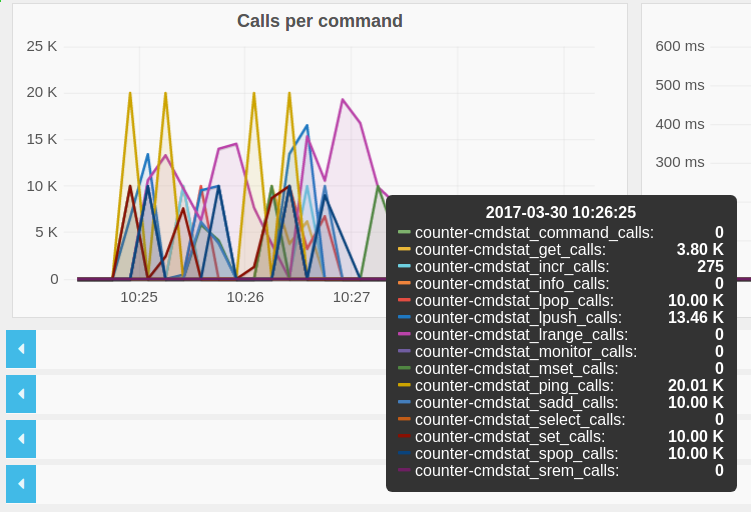Click the 300 ms axis label in right panel
This screenshot has height=512, width=751.
[x=680, y=162]
